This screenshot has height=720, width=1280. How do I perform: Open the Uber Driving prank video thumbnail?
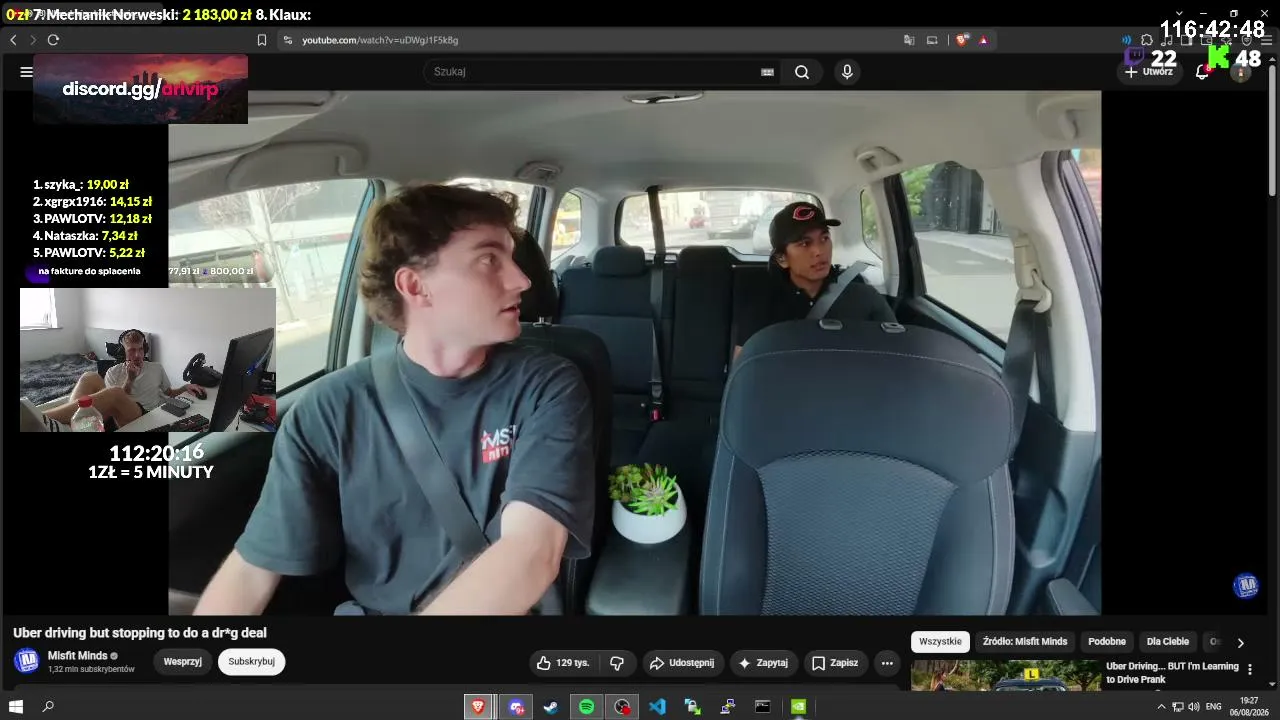point(1006,675)
